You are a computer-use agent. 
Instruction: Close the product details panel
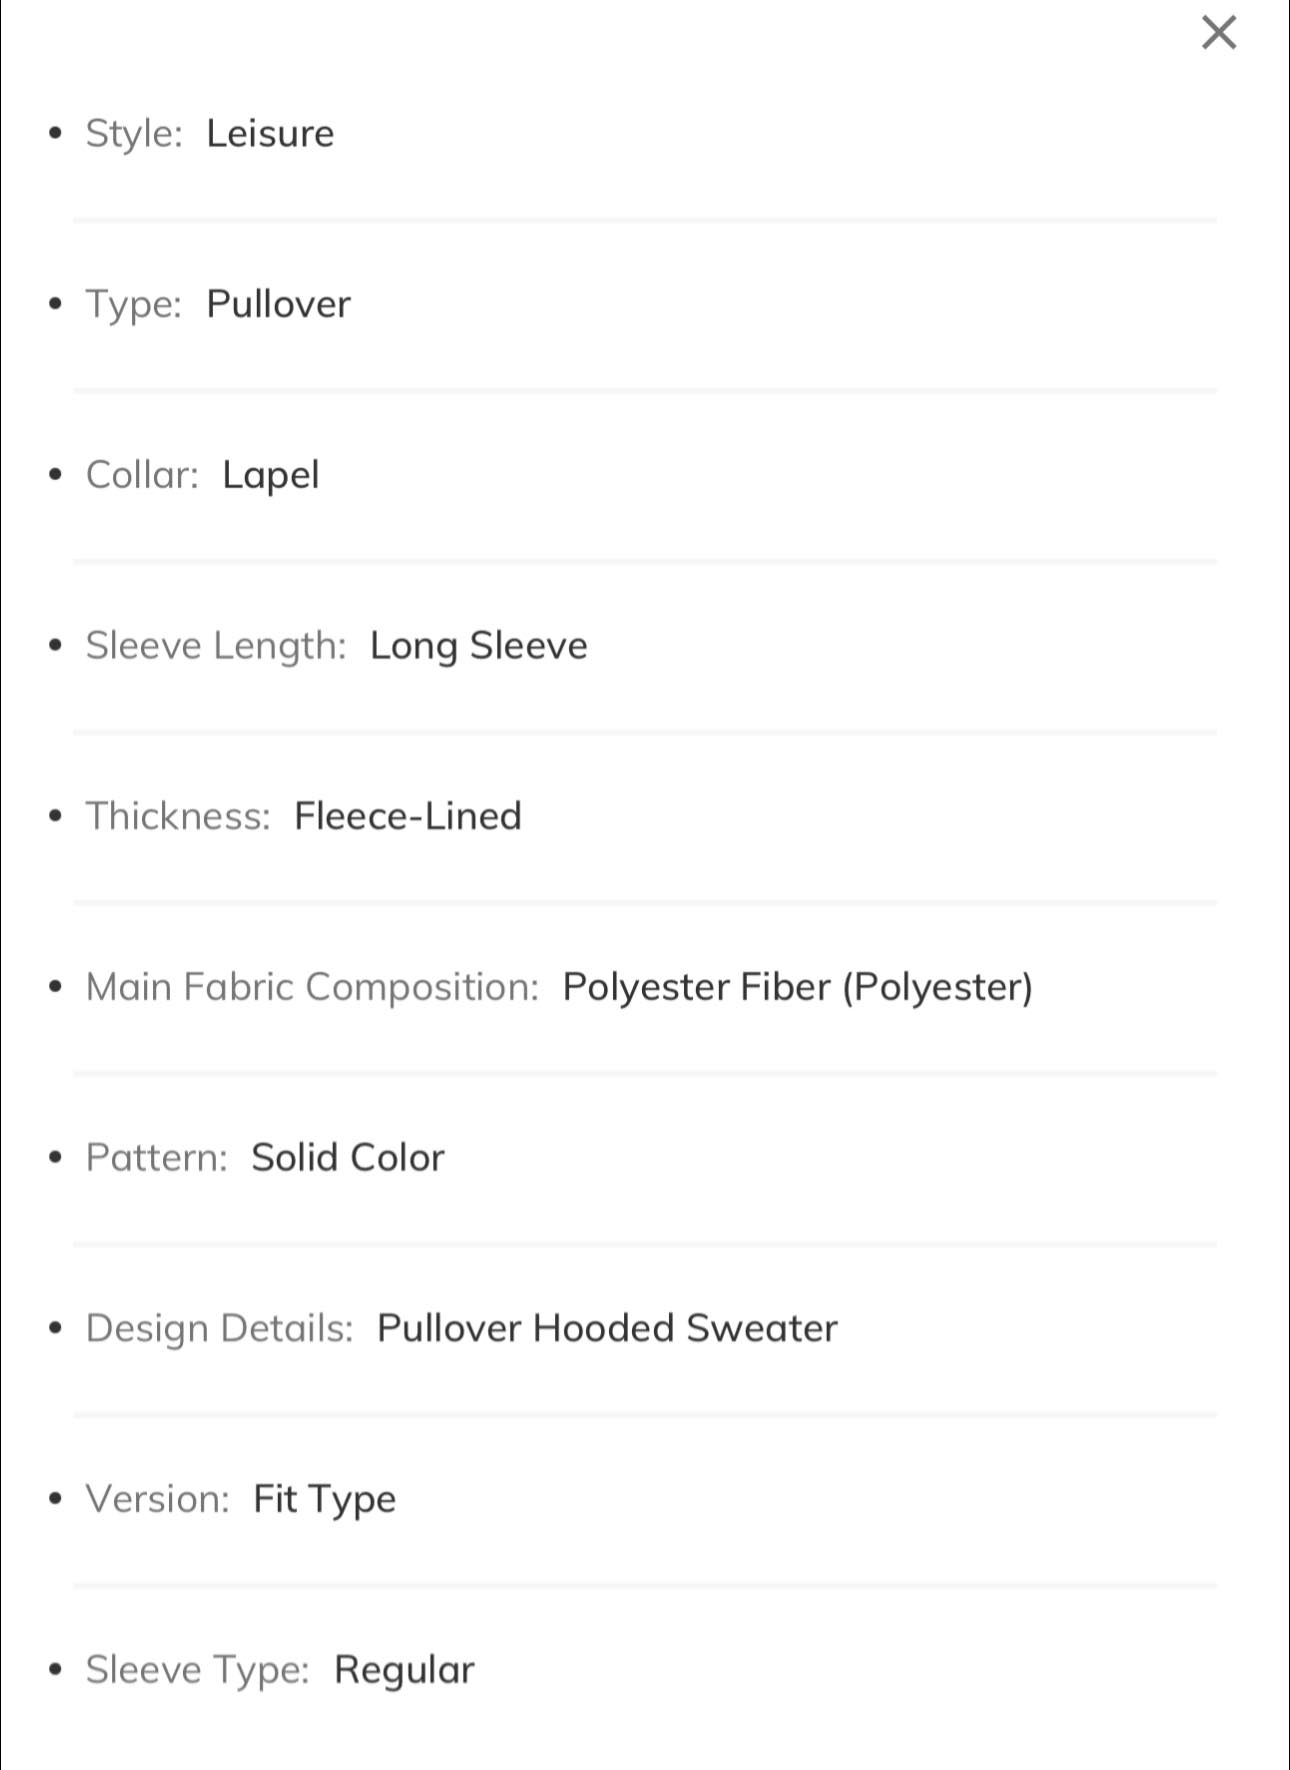click(1218, 32)
